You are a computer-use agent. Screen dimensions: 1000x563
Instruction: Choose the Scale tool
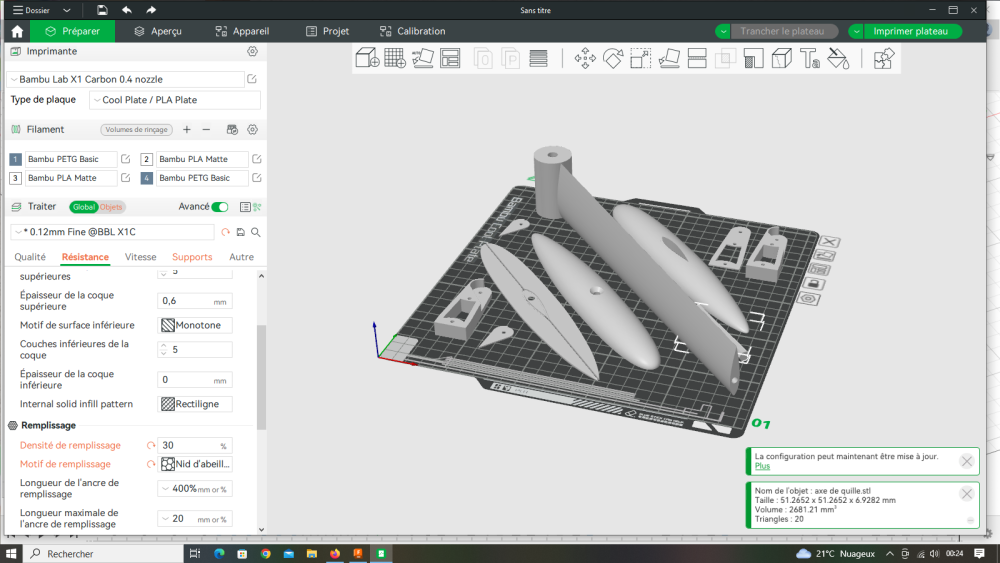[641, 59]
